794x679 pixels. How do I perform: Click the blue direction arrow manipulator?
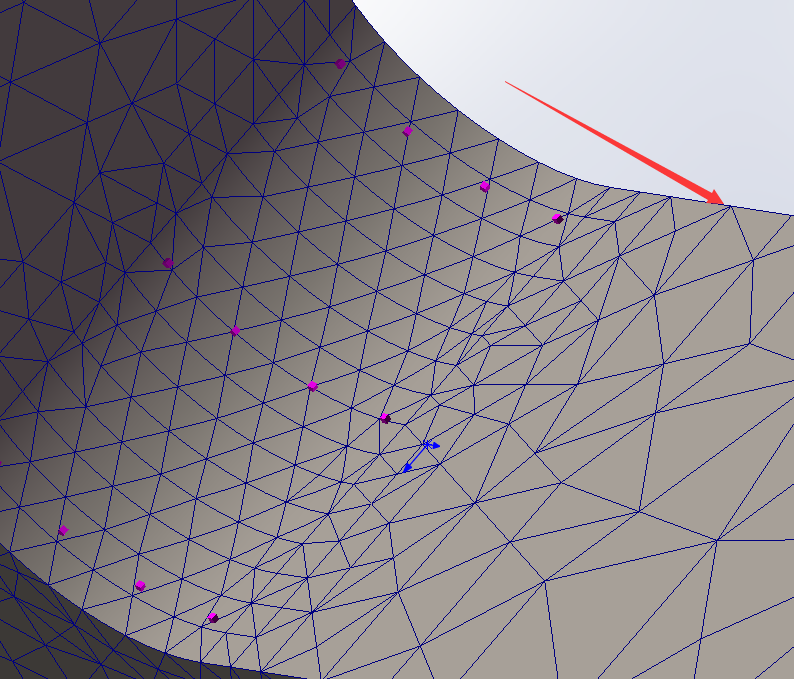(421, 456)
